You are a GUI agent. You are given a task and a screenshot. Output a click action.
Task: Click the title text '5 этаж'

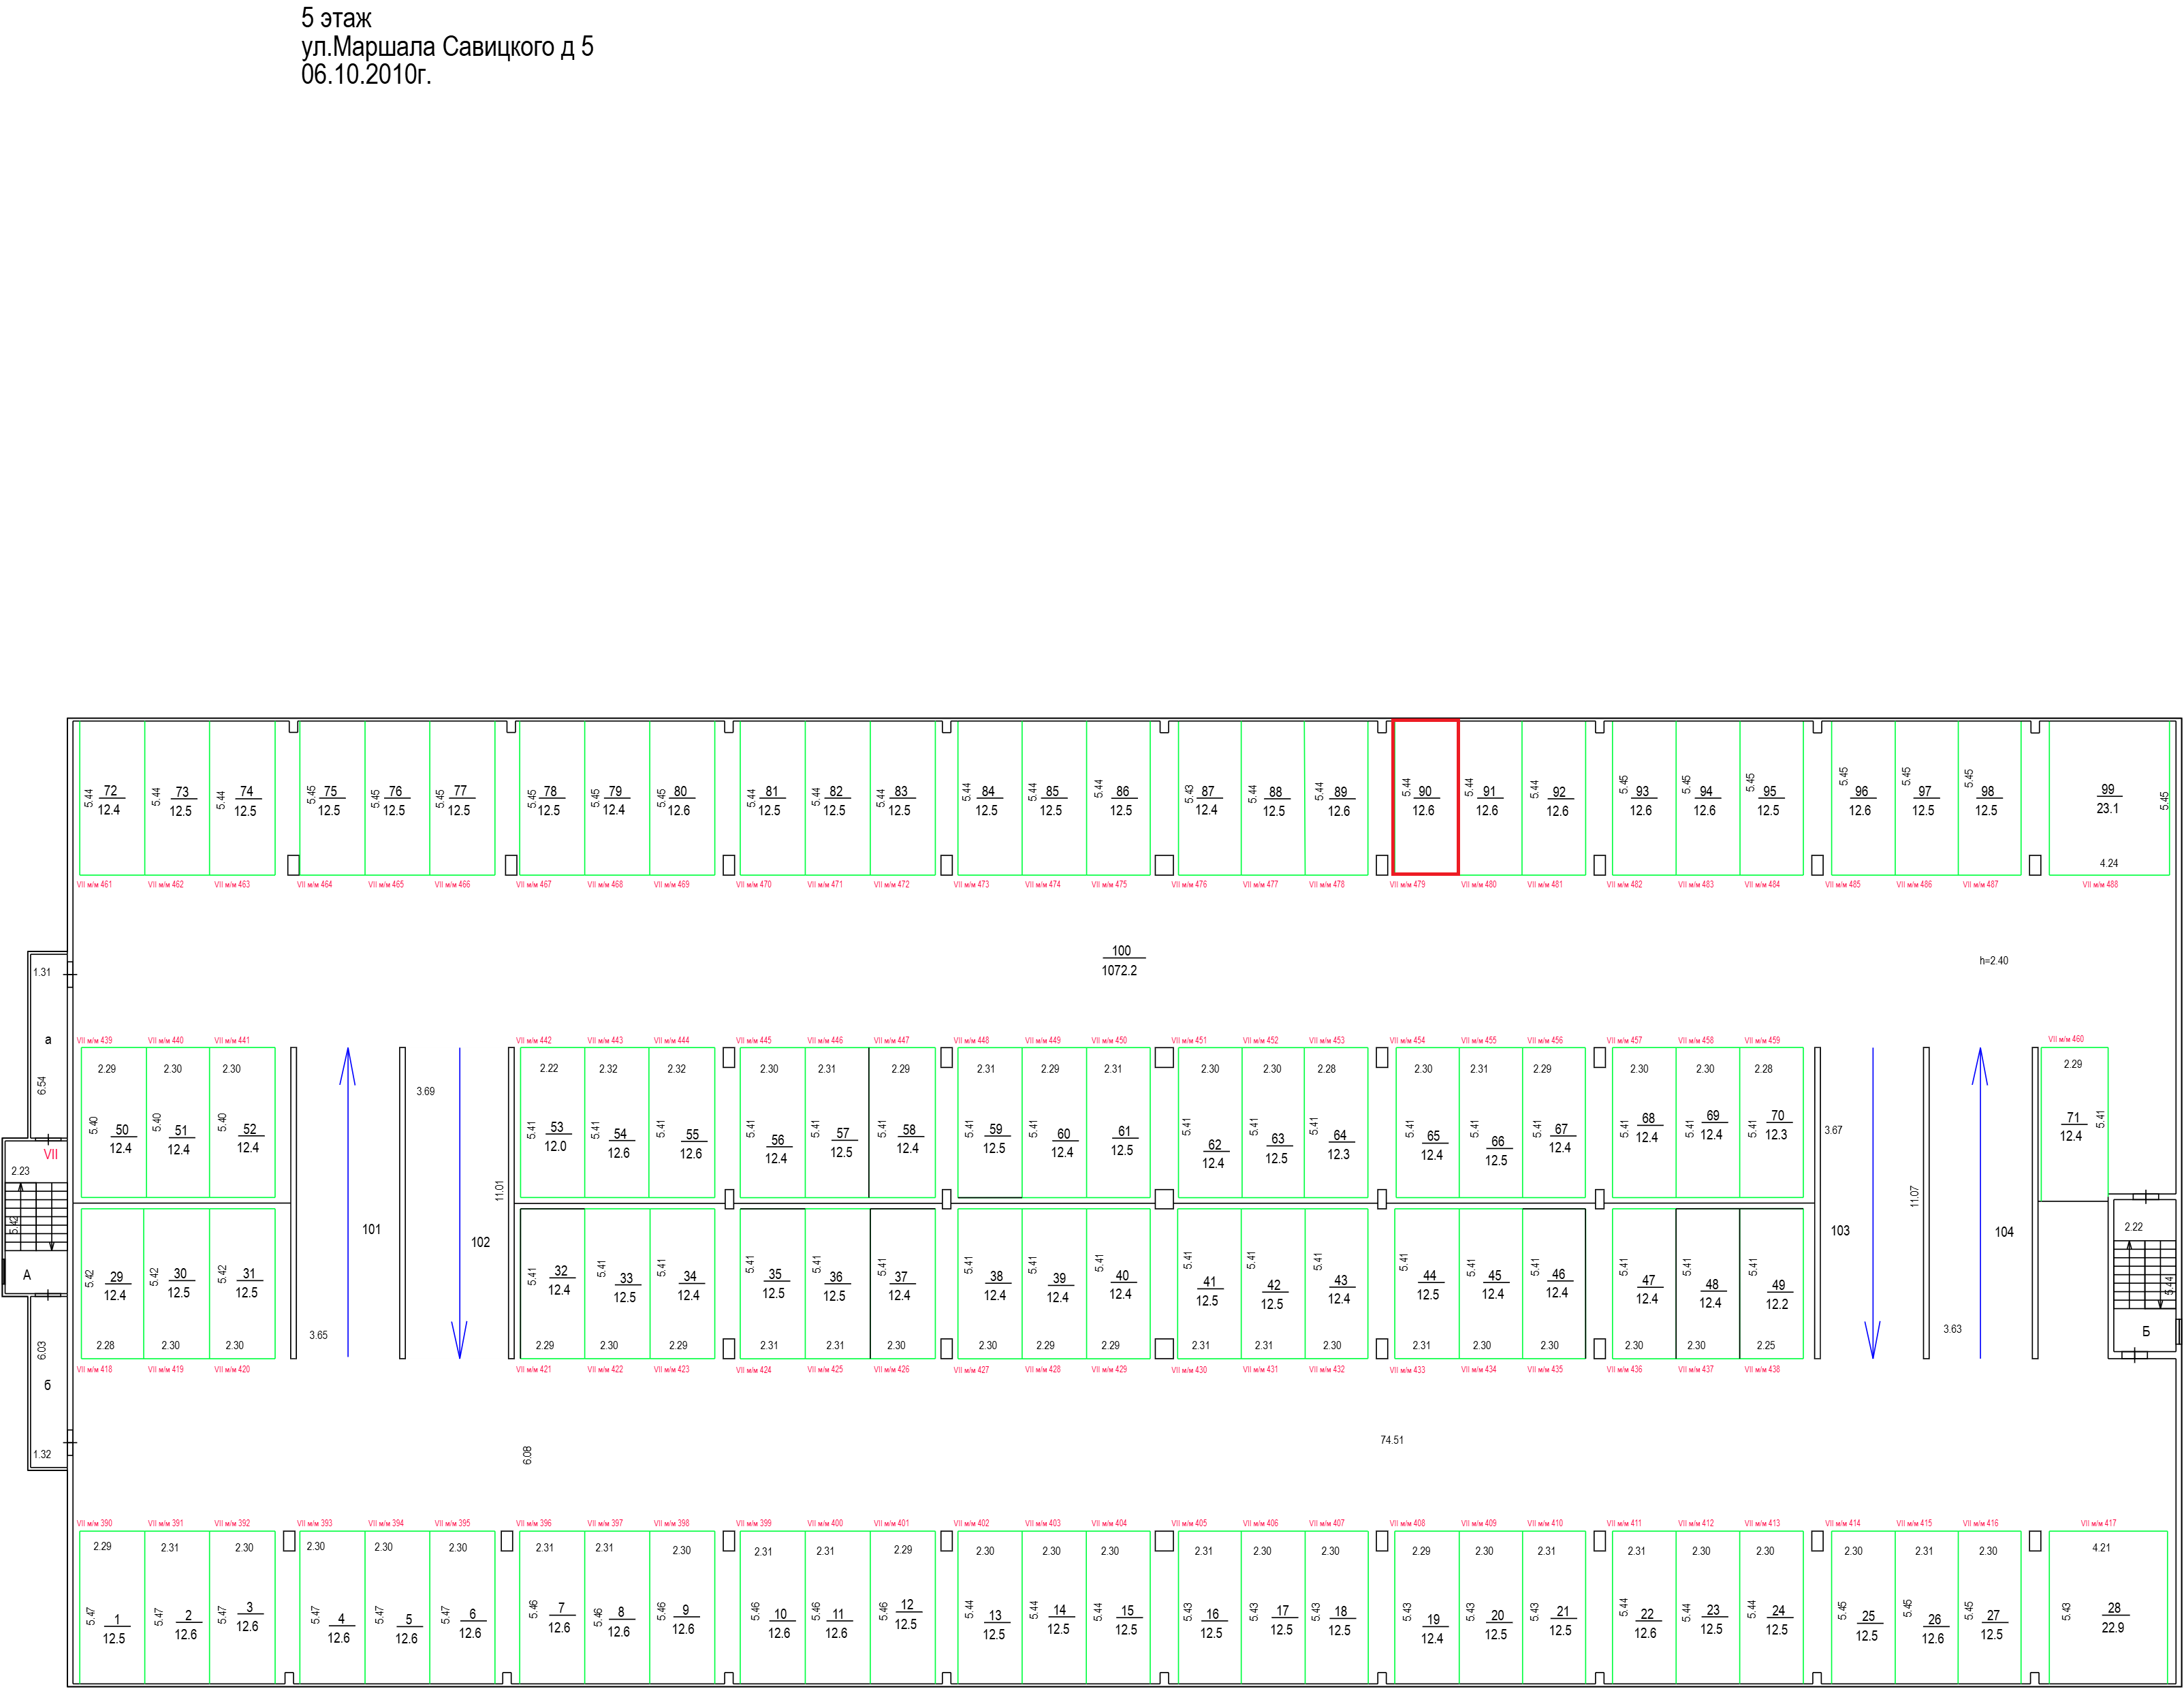[x=336, y=18]
